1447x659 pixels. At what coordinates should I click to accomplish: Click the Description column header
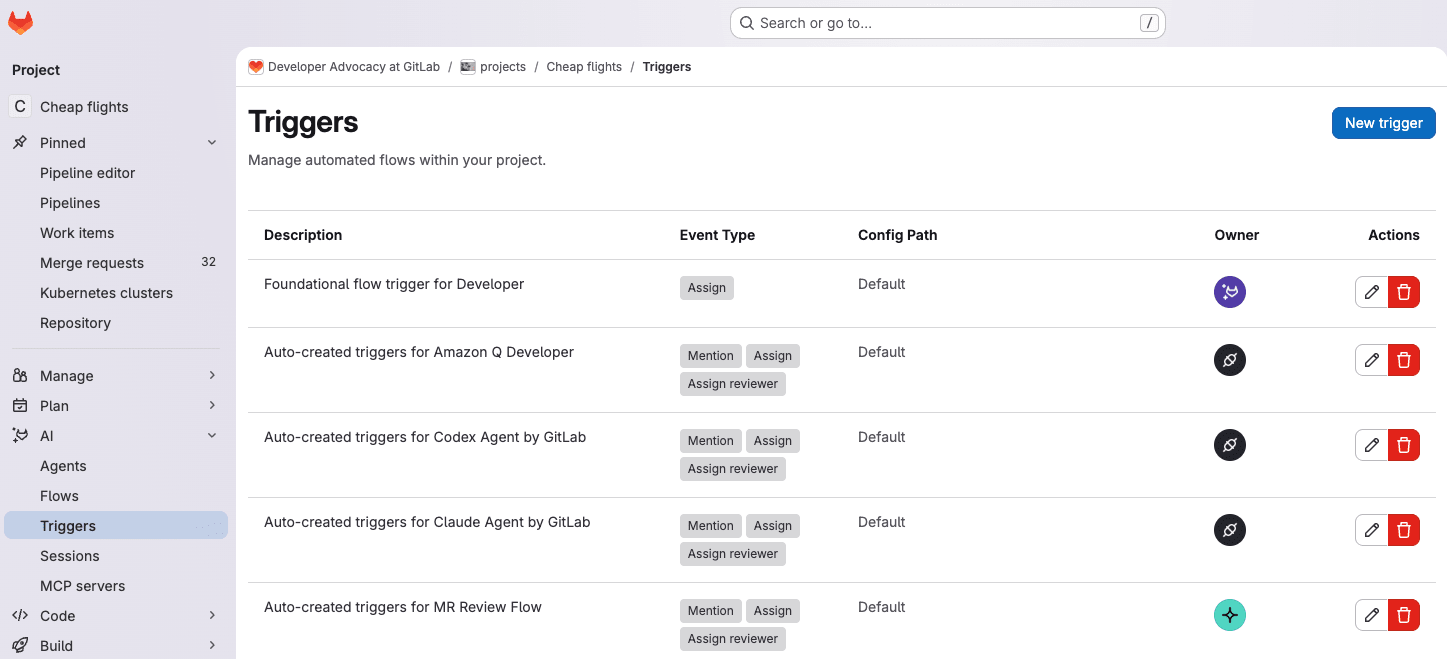coord(303,235)
